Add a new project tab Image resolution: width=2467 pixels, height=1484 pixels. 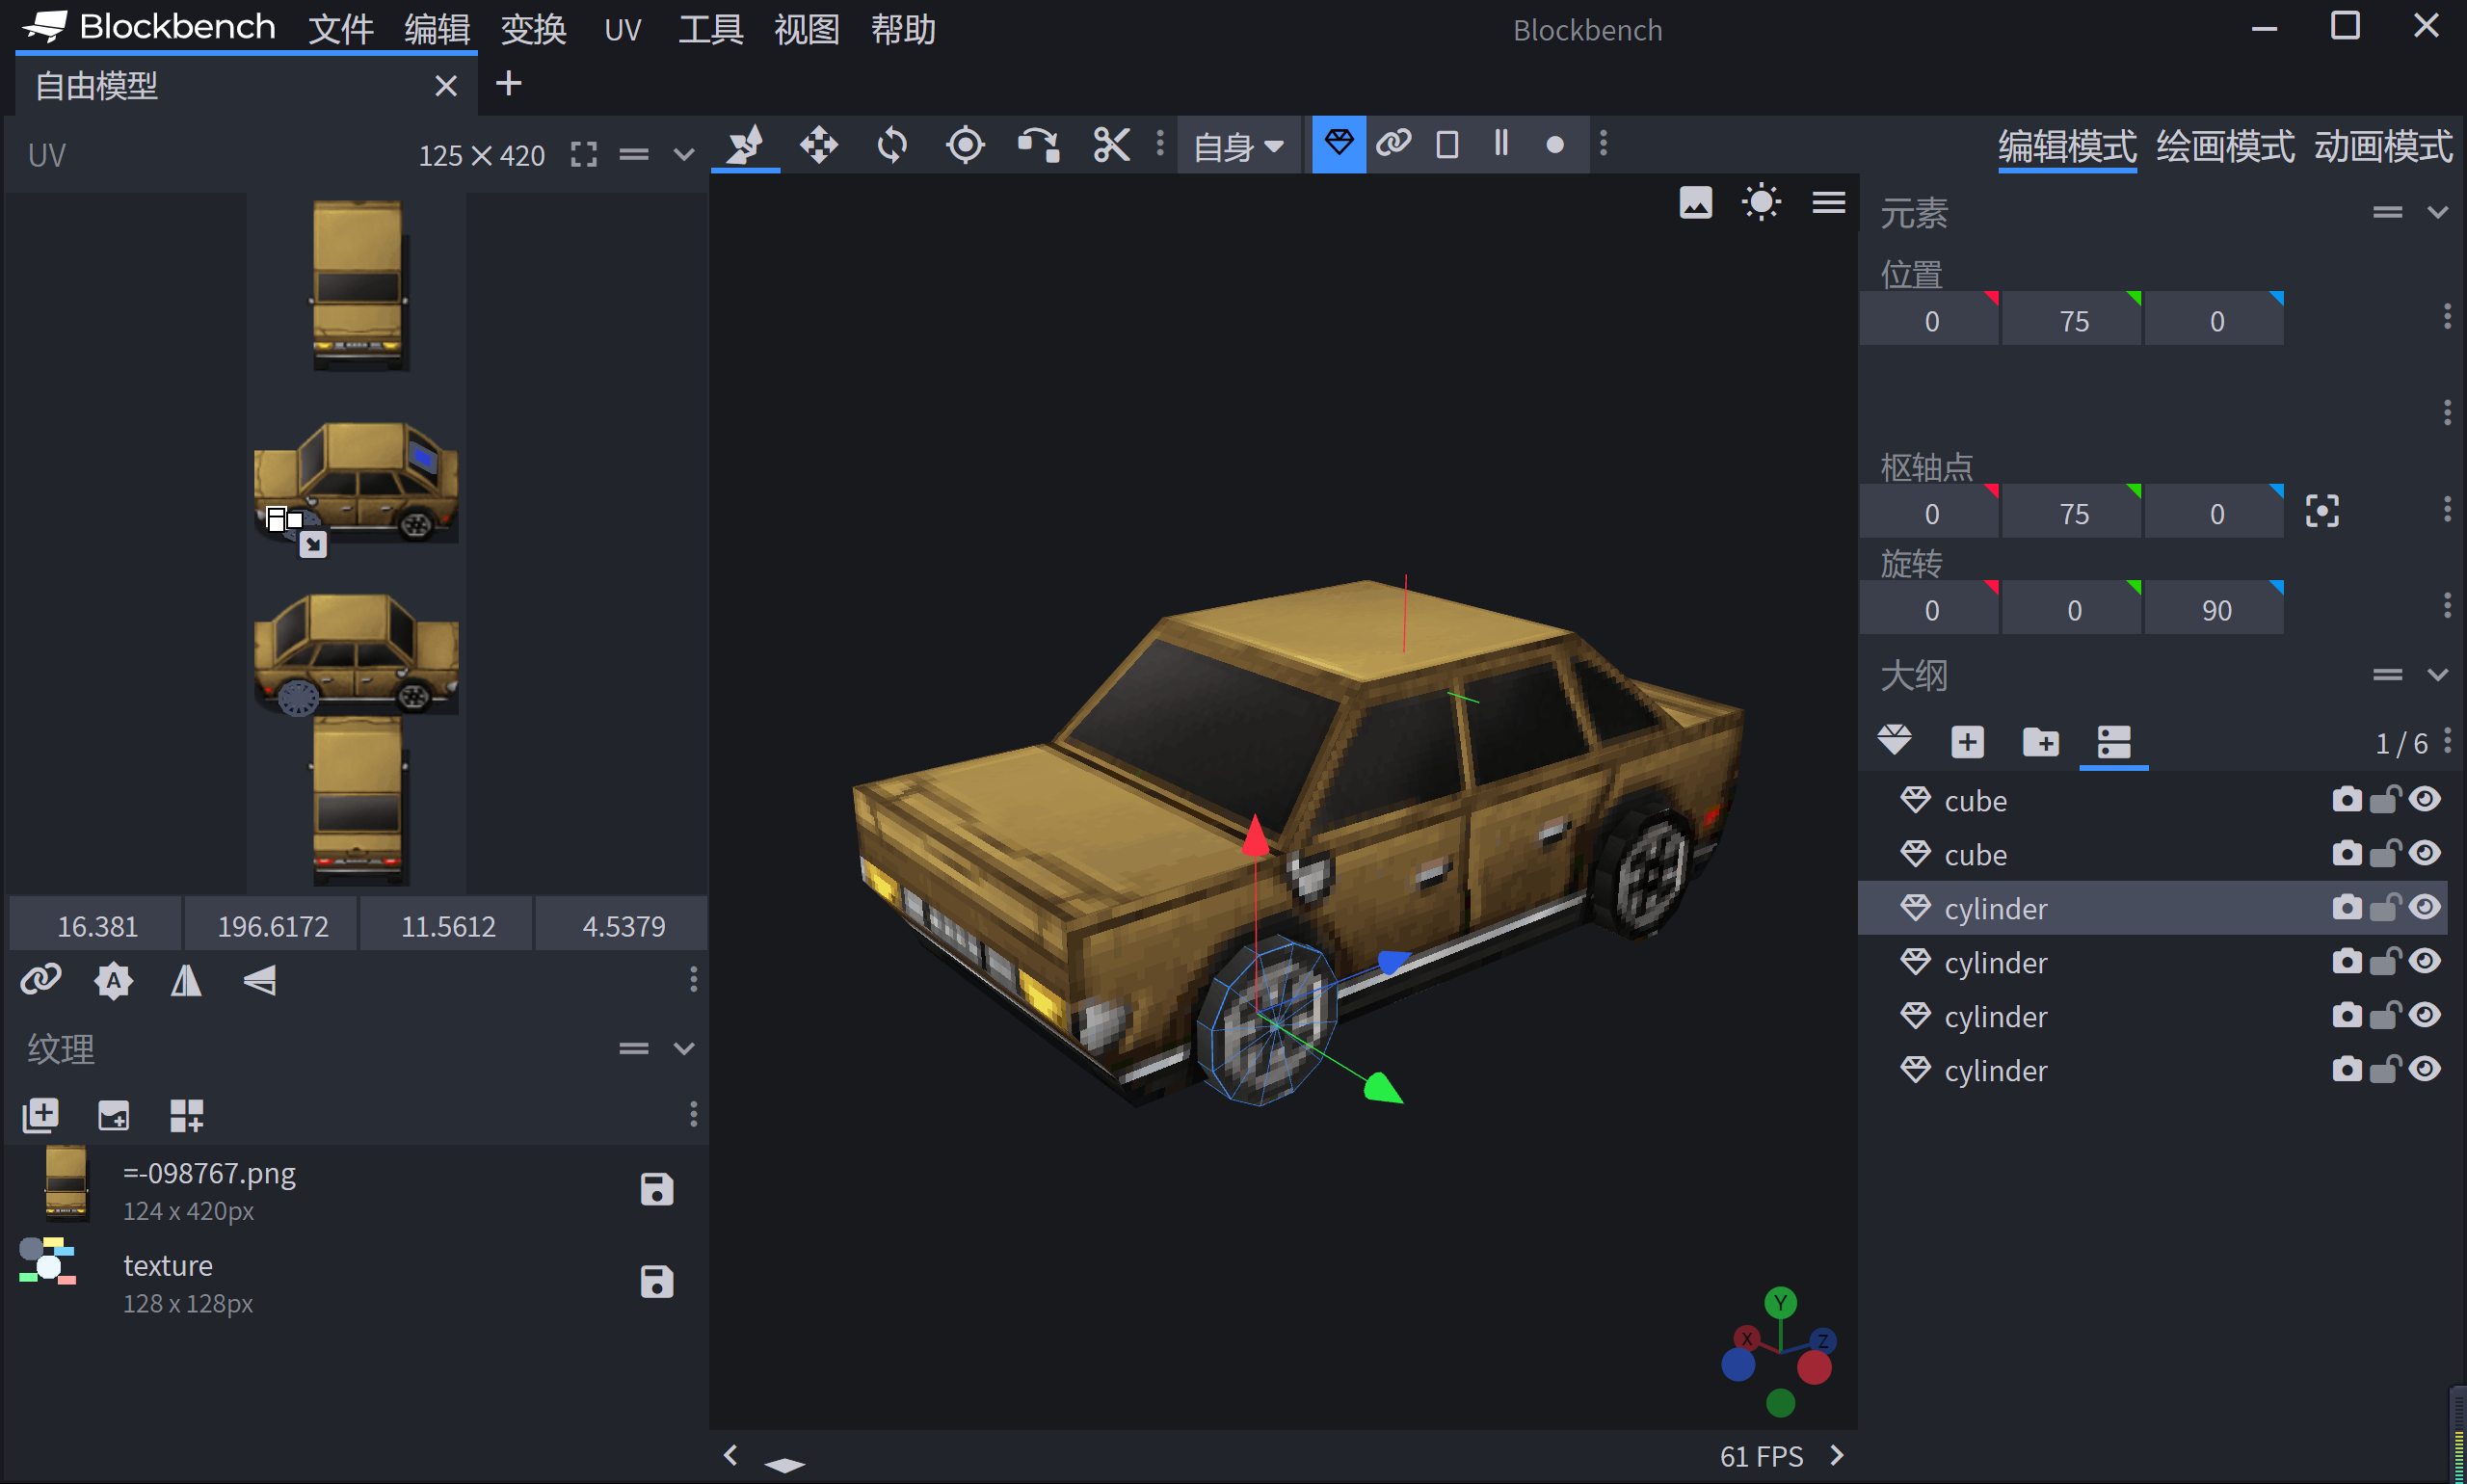(508, 83)
